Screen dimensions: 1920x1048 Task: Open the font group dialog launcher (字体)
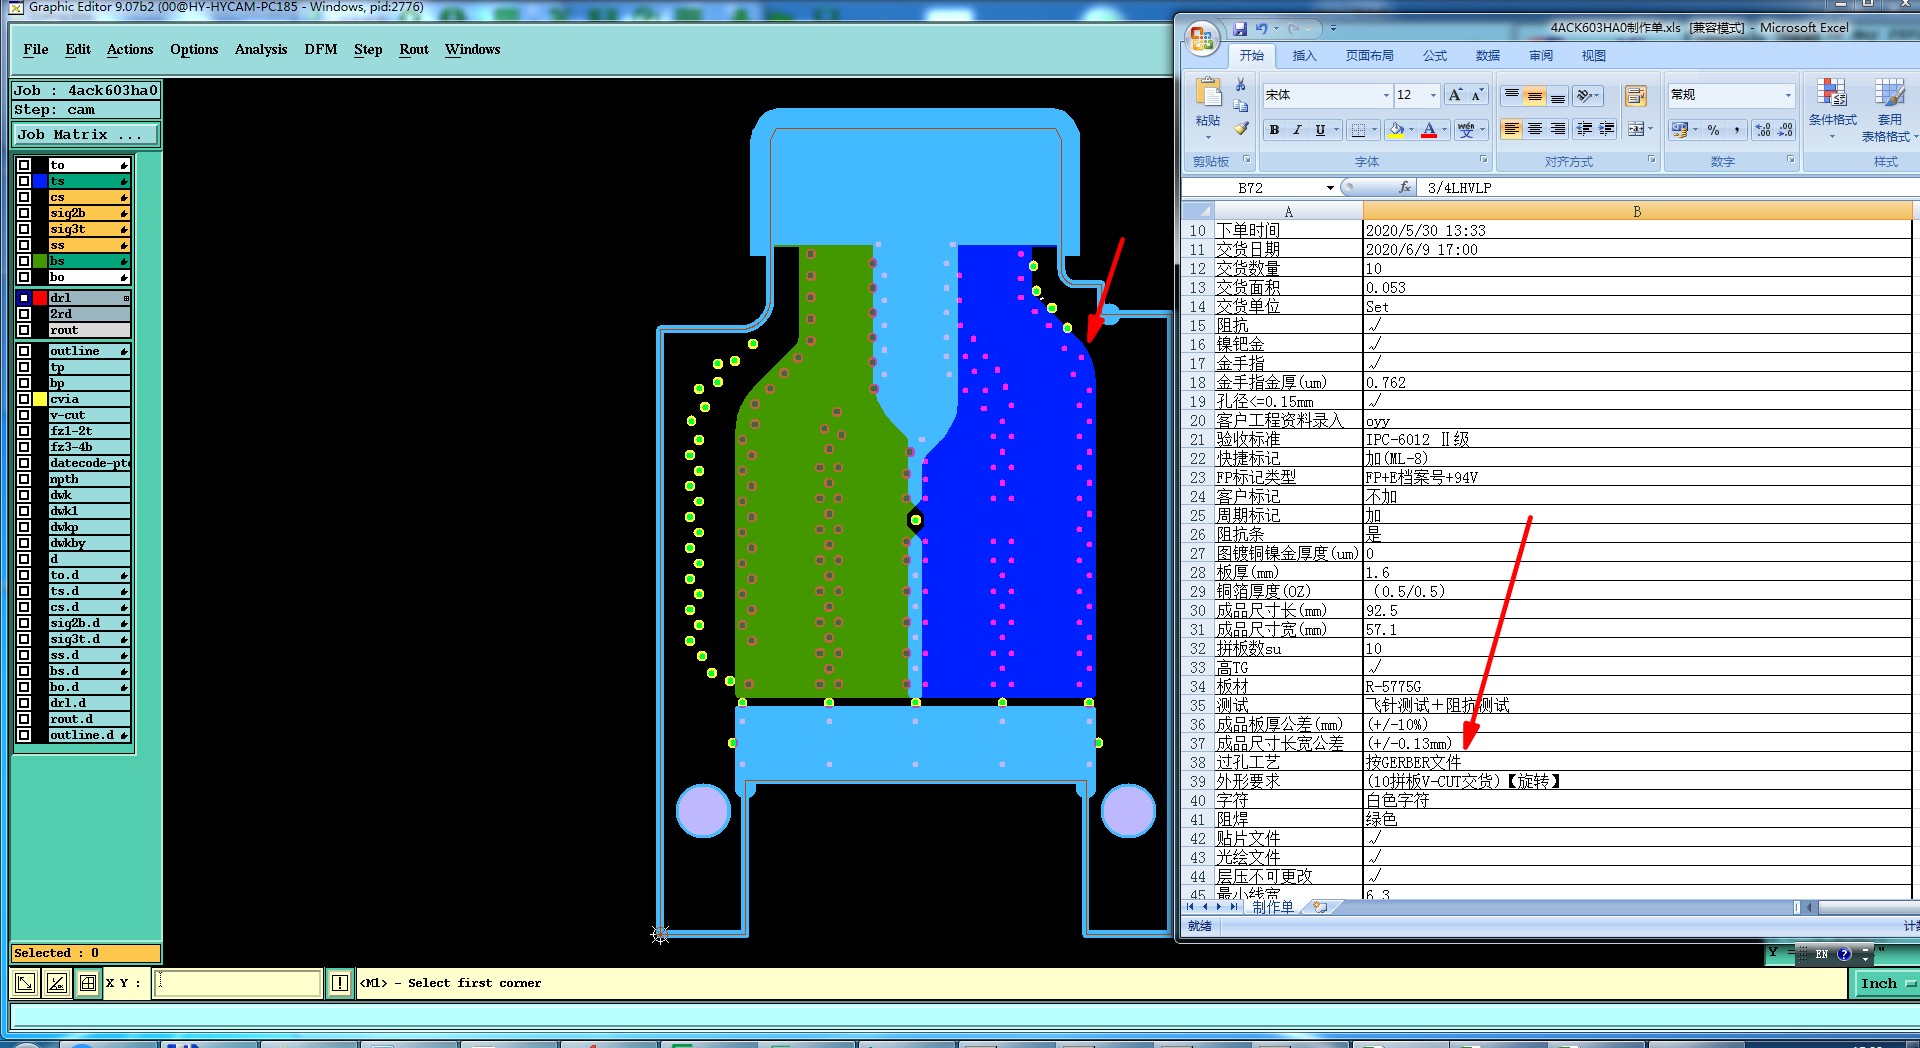pyautogui.click(x=1483, y=160)
